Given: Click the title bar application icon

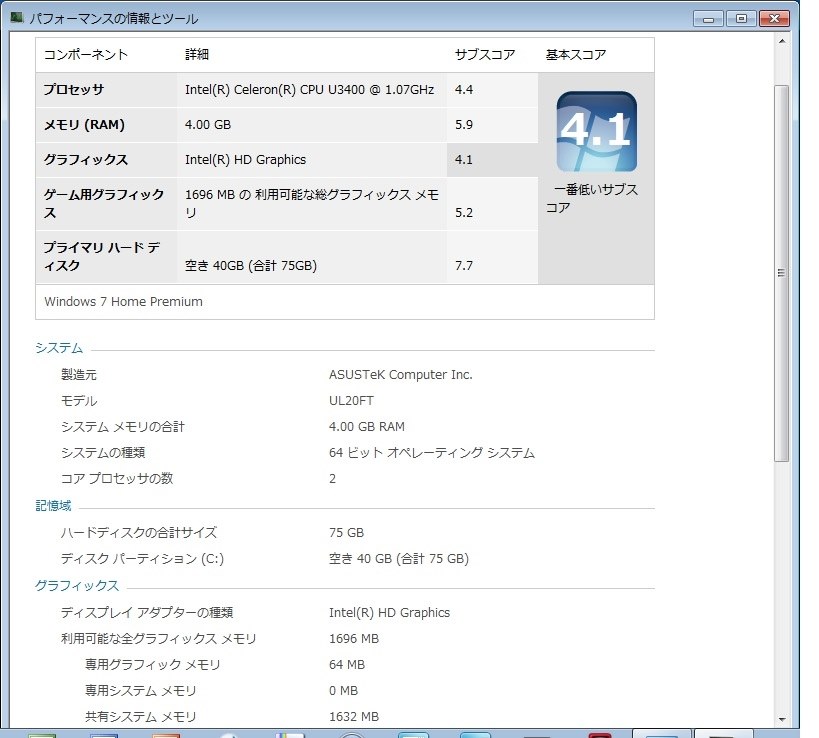Looking at the screenshot, I should click(x=17, y=18).
